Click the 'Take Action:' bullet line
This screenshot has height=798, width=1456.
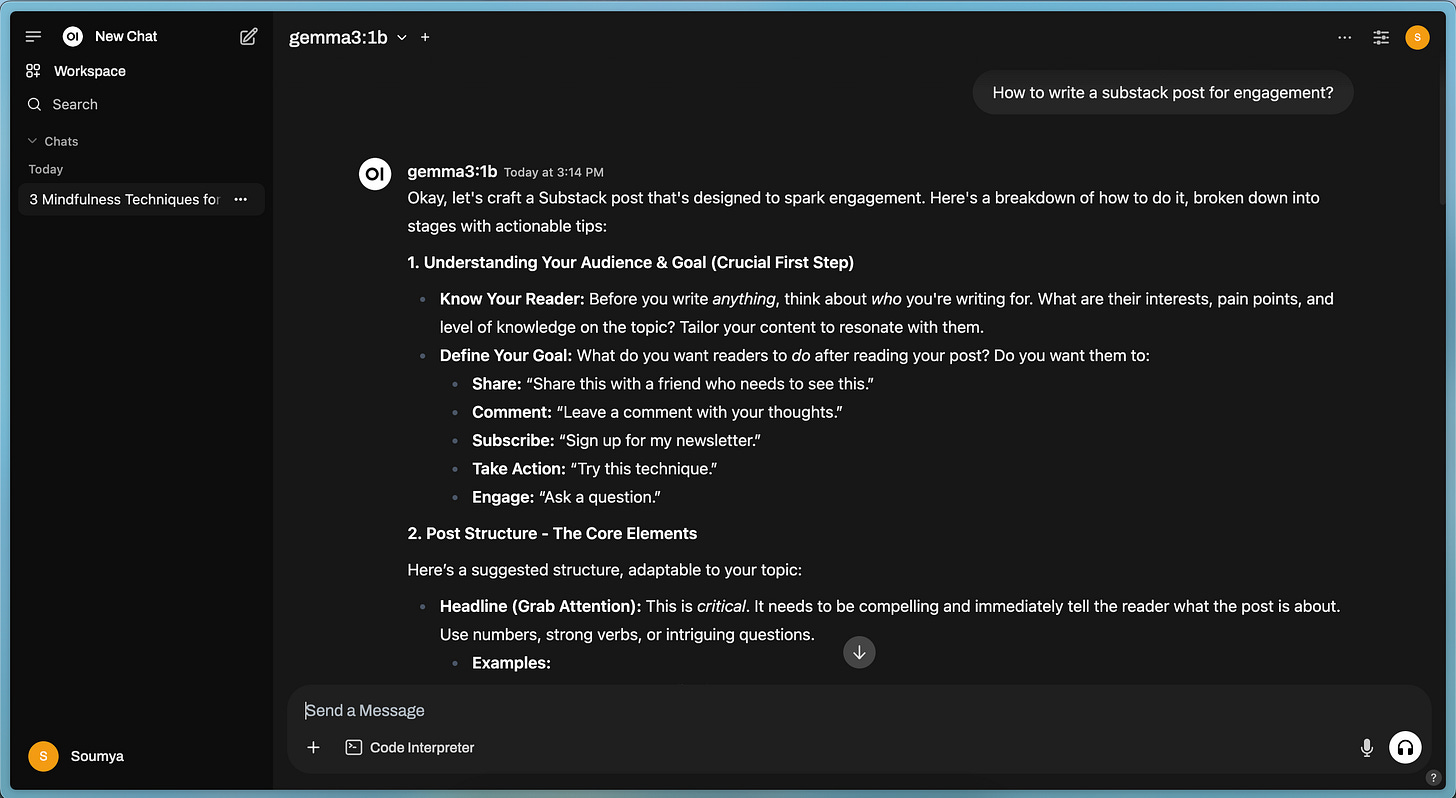(595, 468)
